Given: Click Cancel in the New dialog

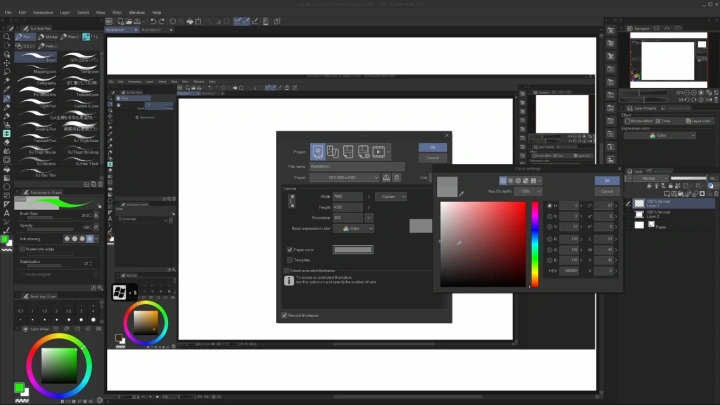Looking at the screenshot, I should point(433,158).
